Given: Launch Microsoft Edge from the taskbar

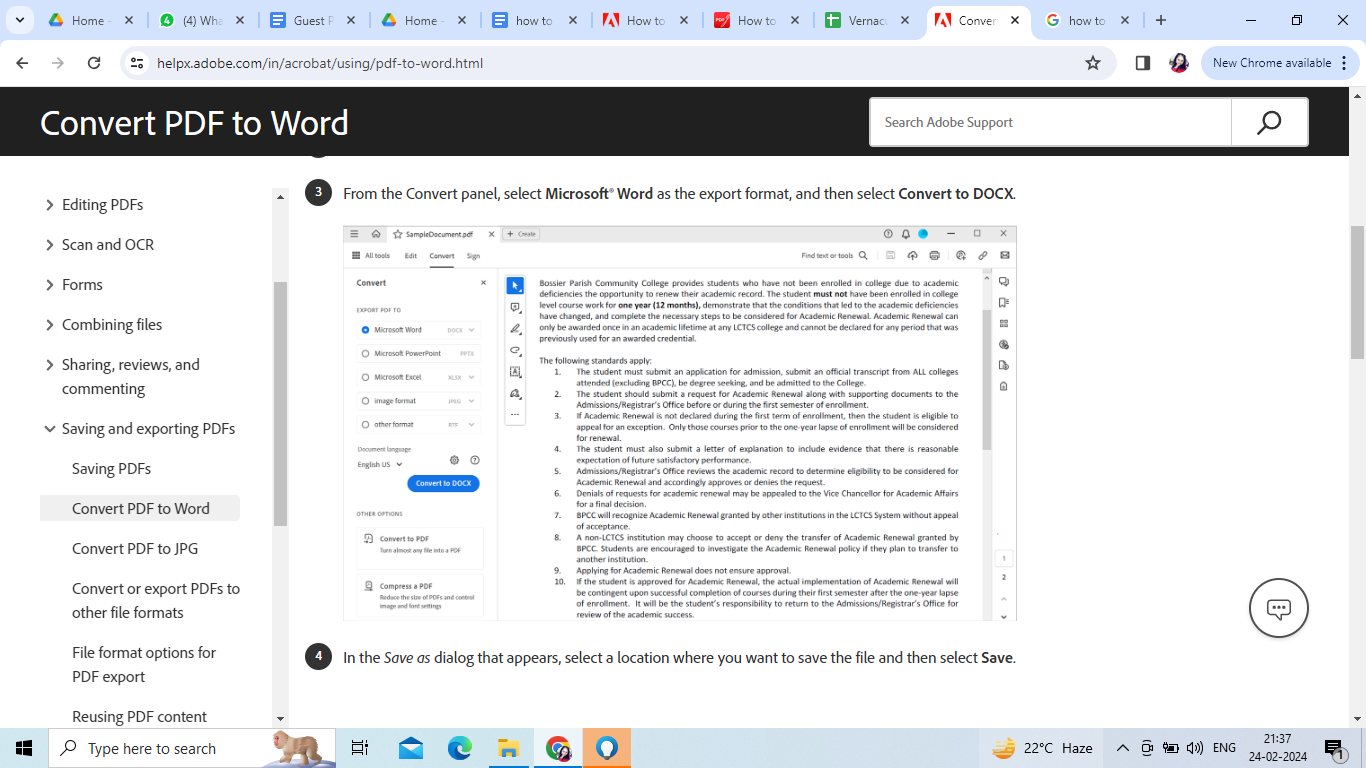Looking at the screenshot, I should point(459,748).
